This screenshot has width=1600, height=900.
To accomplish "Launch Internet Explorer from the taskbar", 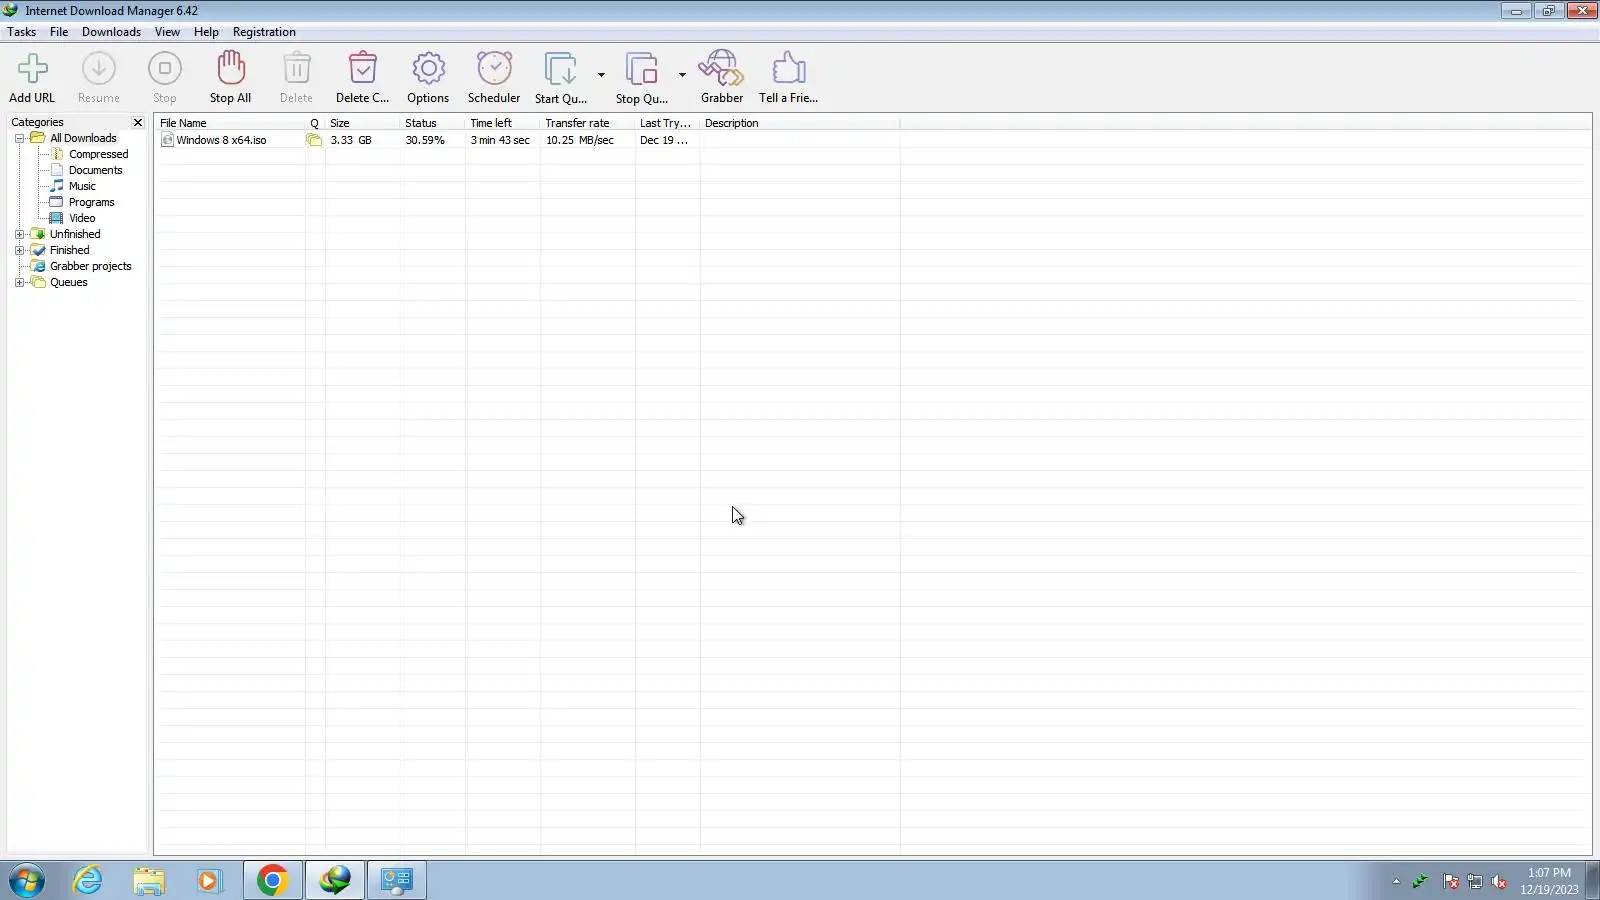I will (88, 880).
